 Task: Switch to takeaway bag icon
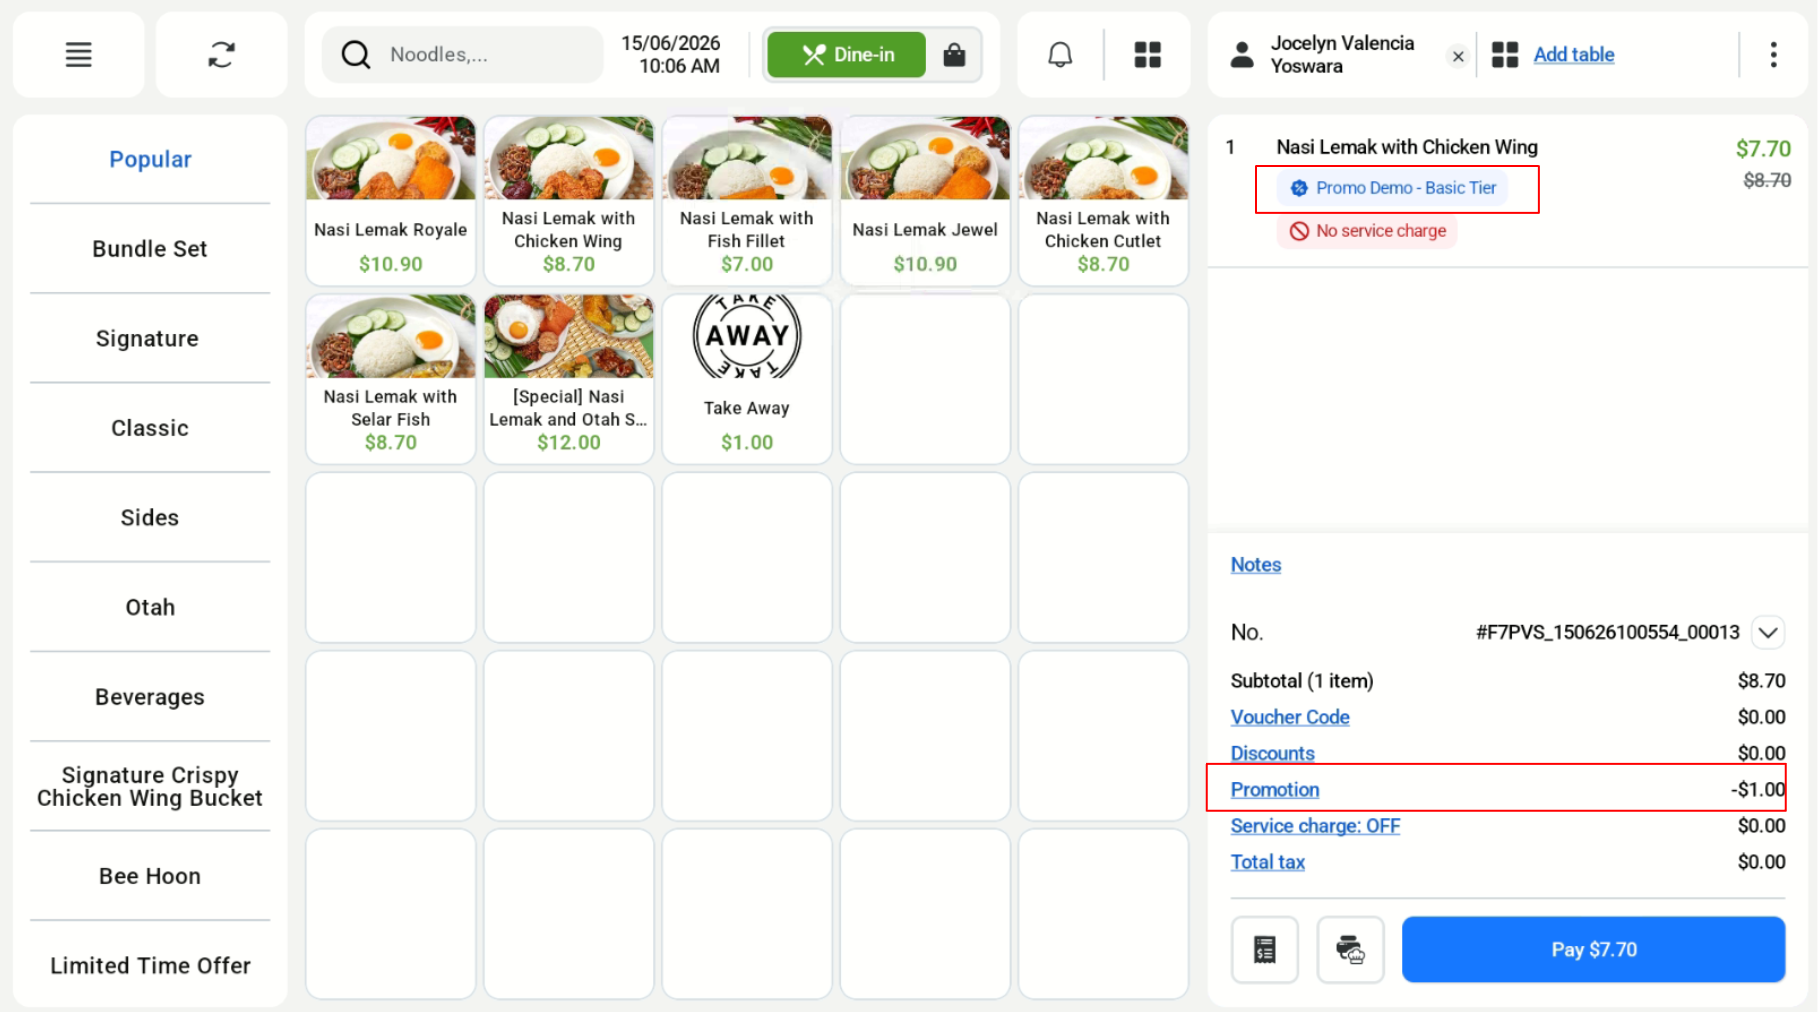[954, 55]
